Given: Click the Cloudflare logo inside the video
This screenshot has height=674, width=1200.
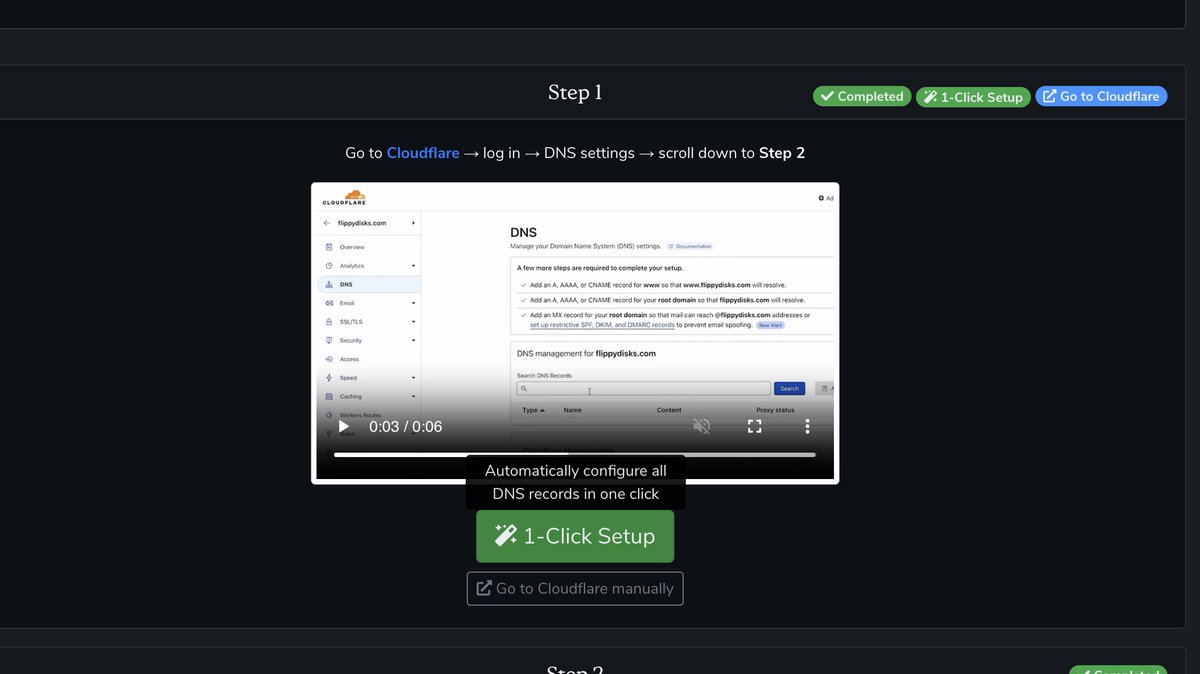Looking at the screenshot, I should 343,198.
